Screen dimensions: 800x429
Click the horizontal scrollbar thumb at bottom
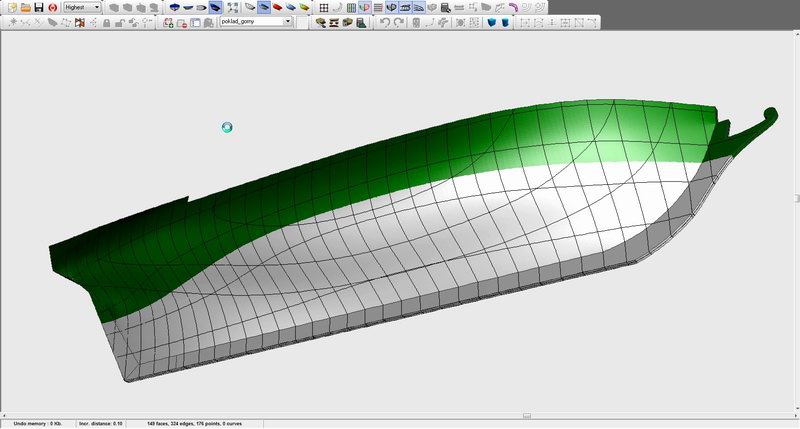(x=527, y=415)
